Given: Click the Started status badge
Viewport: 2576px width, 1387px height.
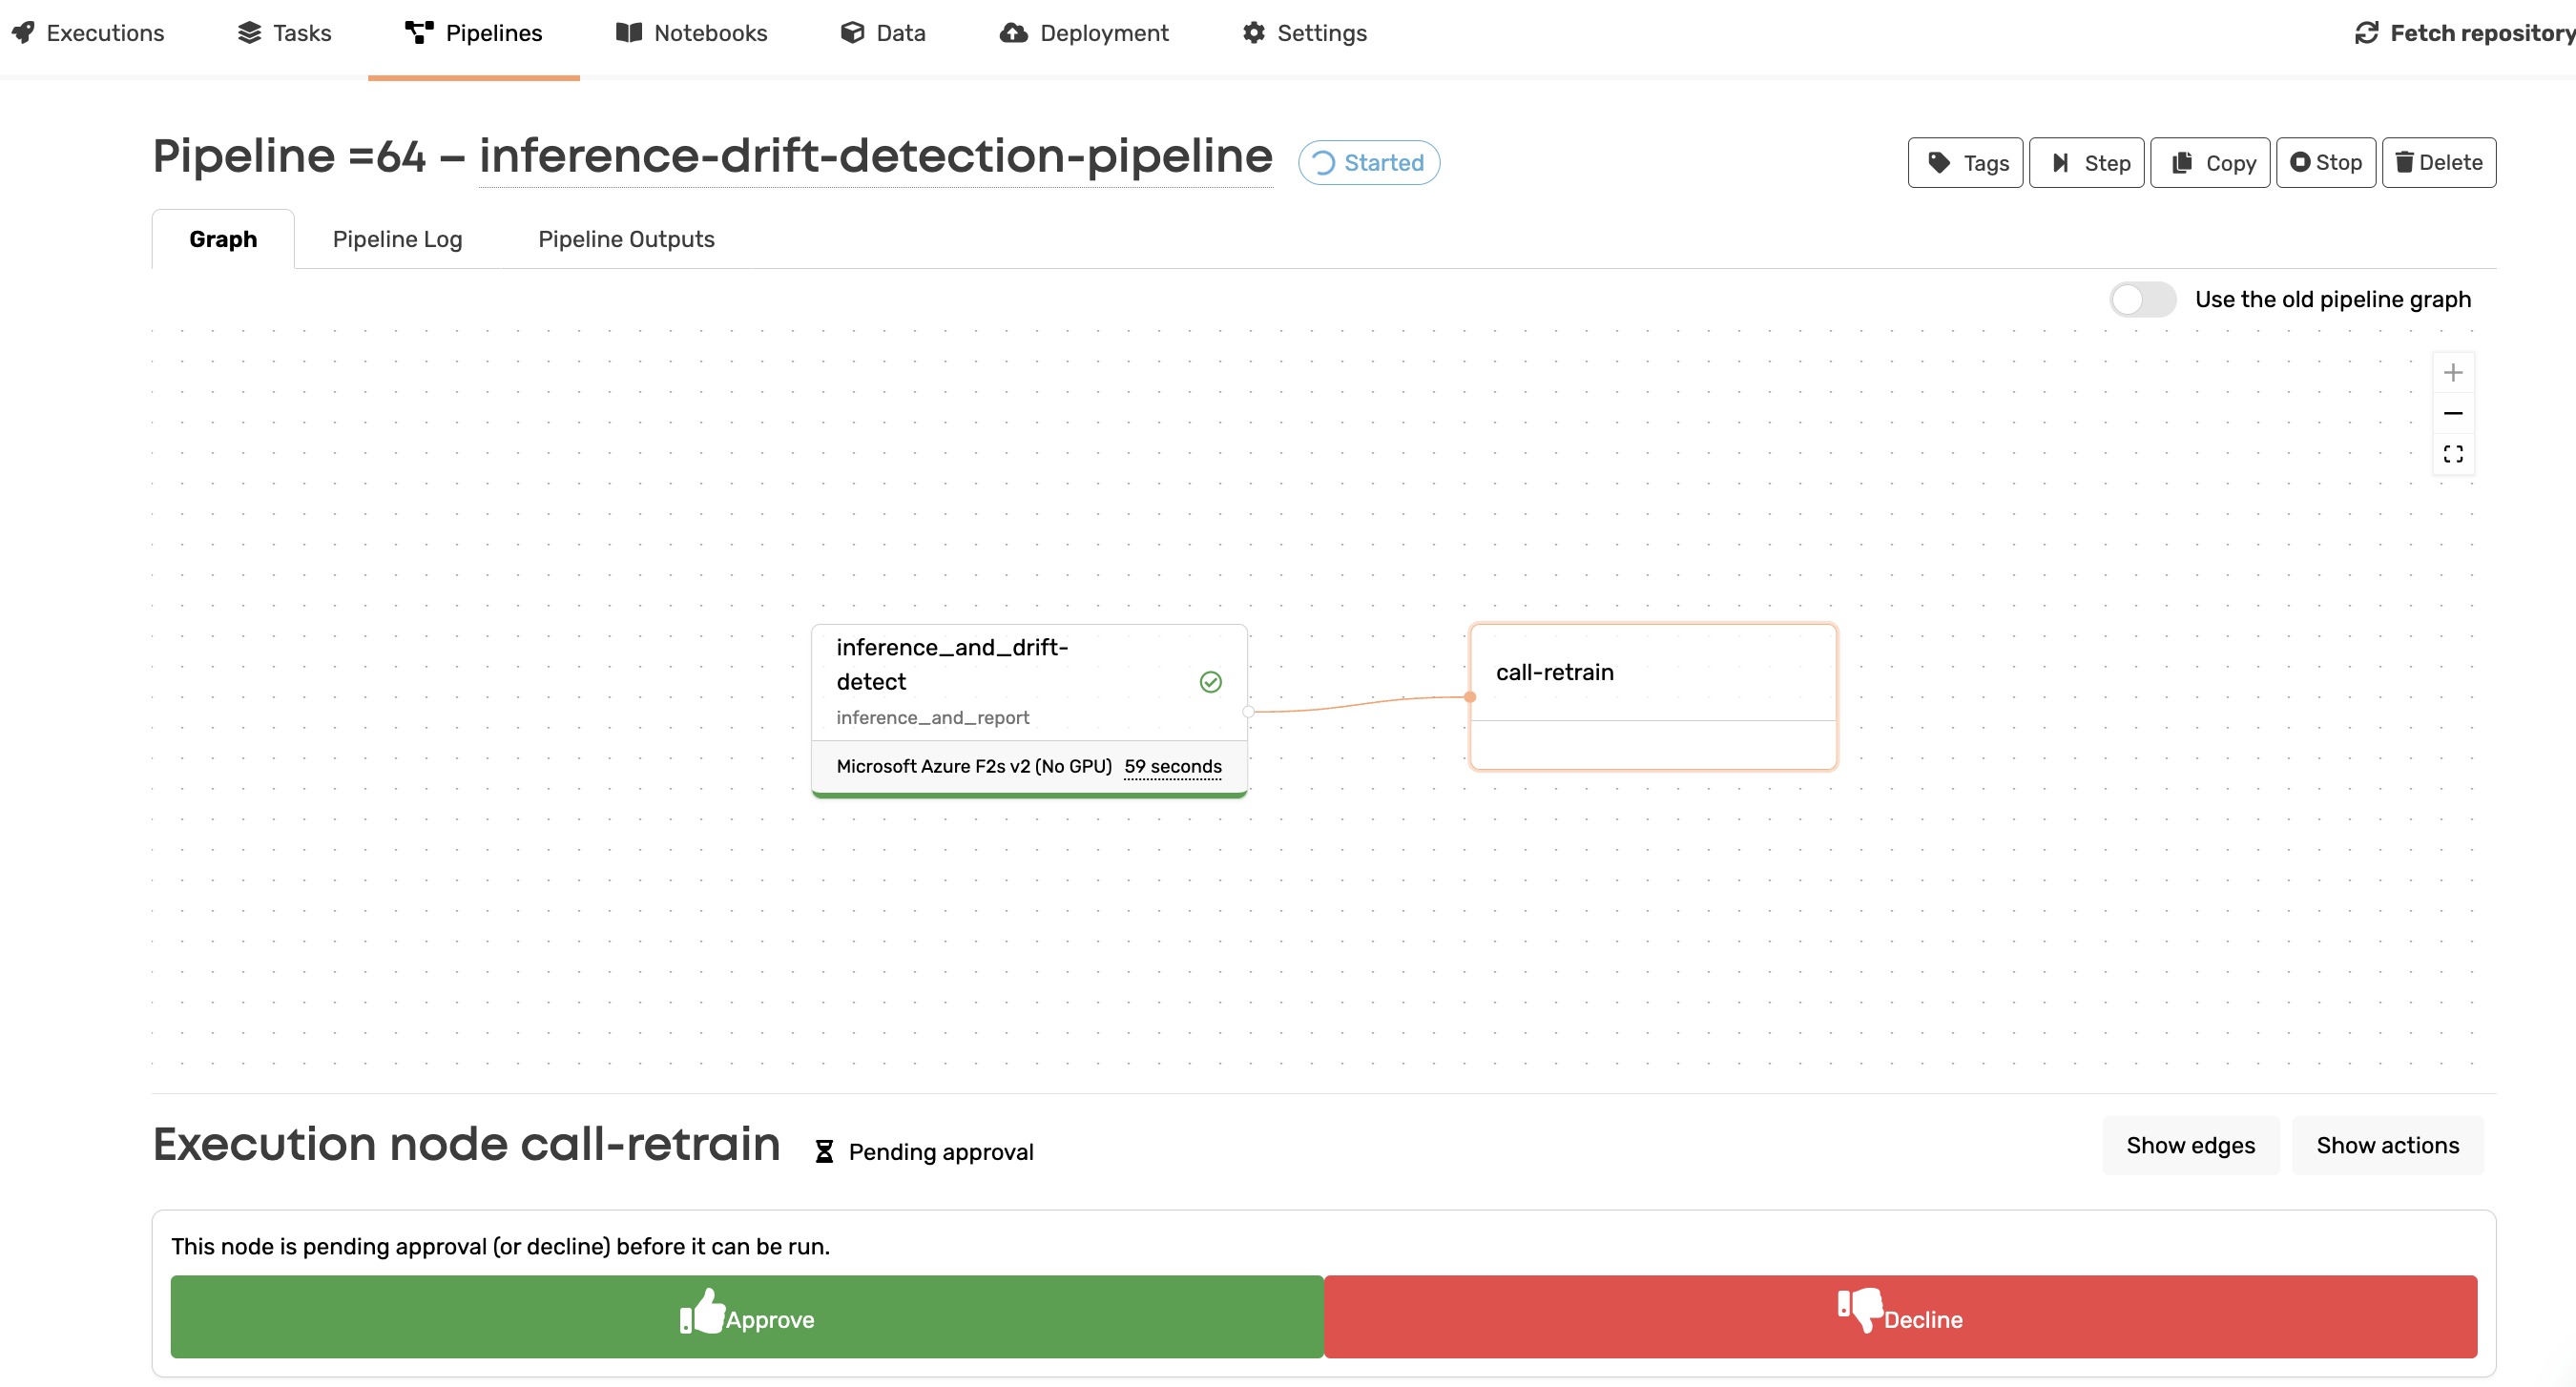Looking at the screenshot, I should click(x=1368, y=162).
